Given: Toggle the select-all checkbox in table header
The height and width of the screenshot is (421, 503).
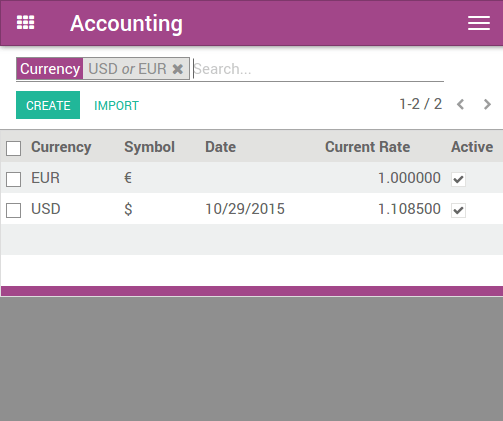Looking at the screenshot, I should [x=14, y=148].
